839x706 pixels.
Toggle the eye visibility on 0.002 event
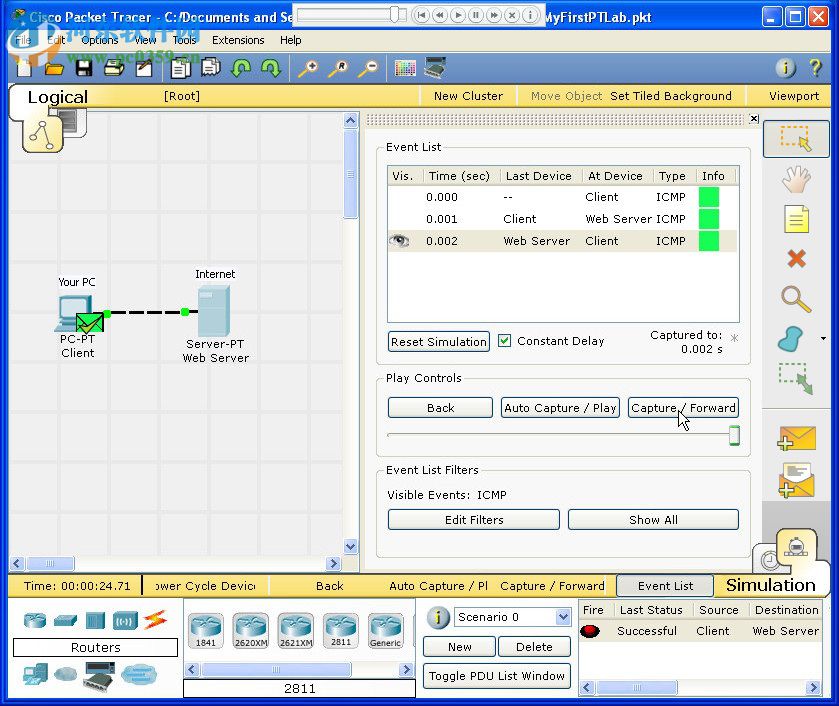pos(400,241)
